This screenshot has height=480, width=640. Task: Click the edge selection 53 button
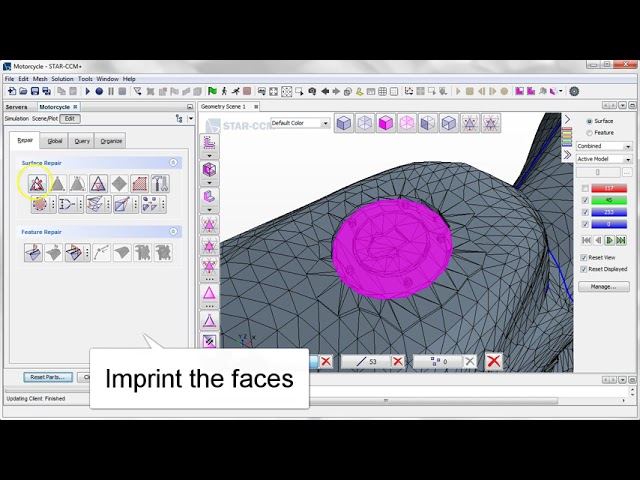pos(365,362)
